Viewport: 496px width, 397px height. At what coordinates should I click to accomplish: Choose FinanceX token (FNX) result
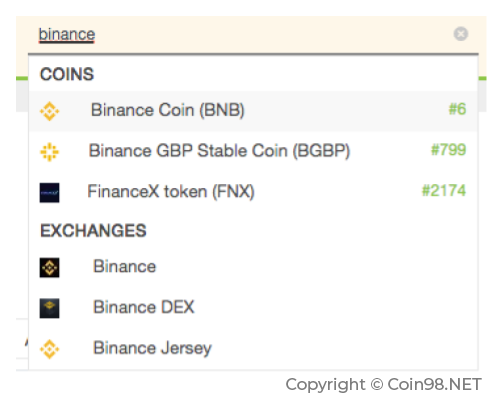pyautogui.click(x=253, y=192)
